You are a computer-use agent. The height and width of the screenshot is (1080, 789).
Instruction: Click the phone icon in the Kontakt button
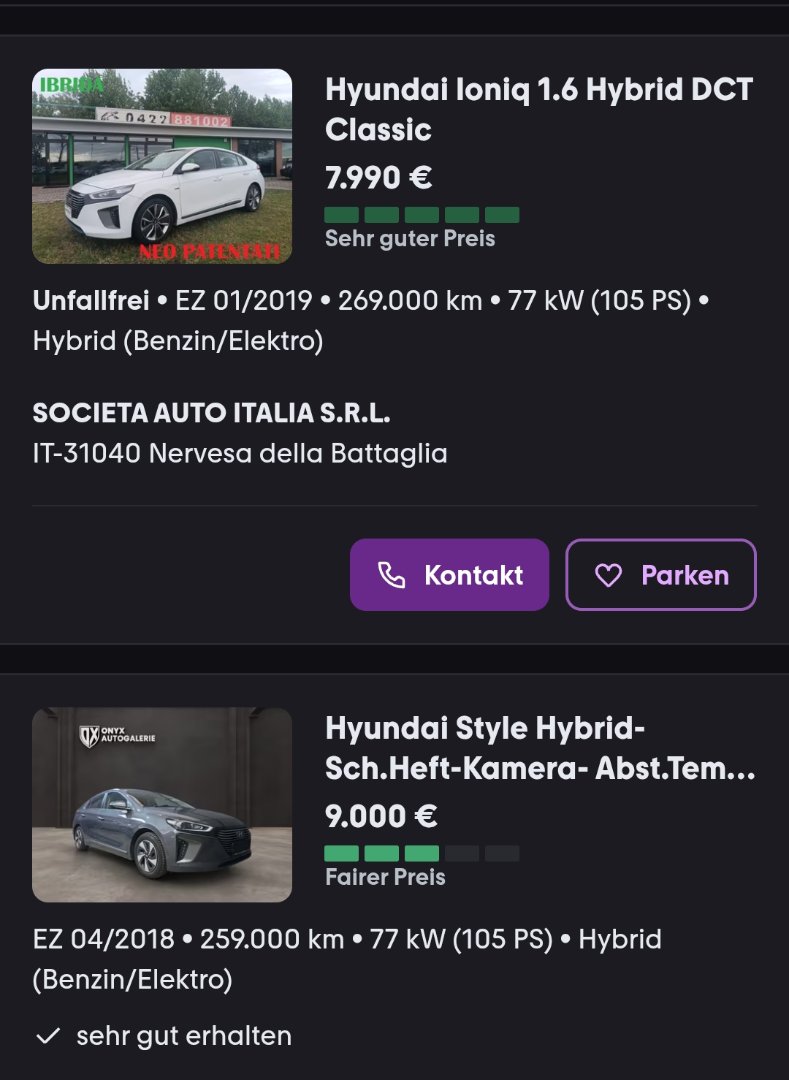(x=391, y=575)
